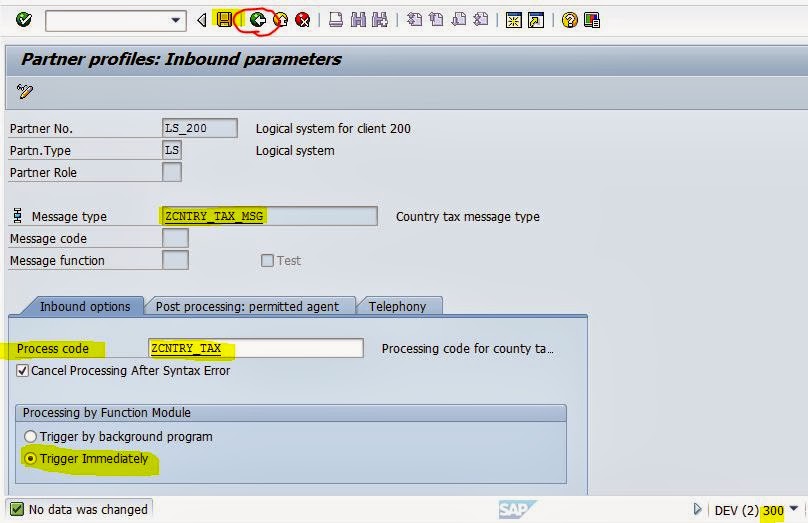Click 'Country tax message type' description

tap(467, 216)
